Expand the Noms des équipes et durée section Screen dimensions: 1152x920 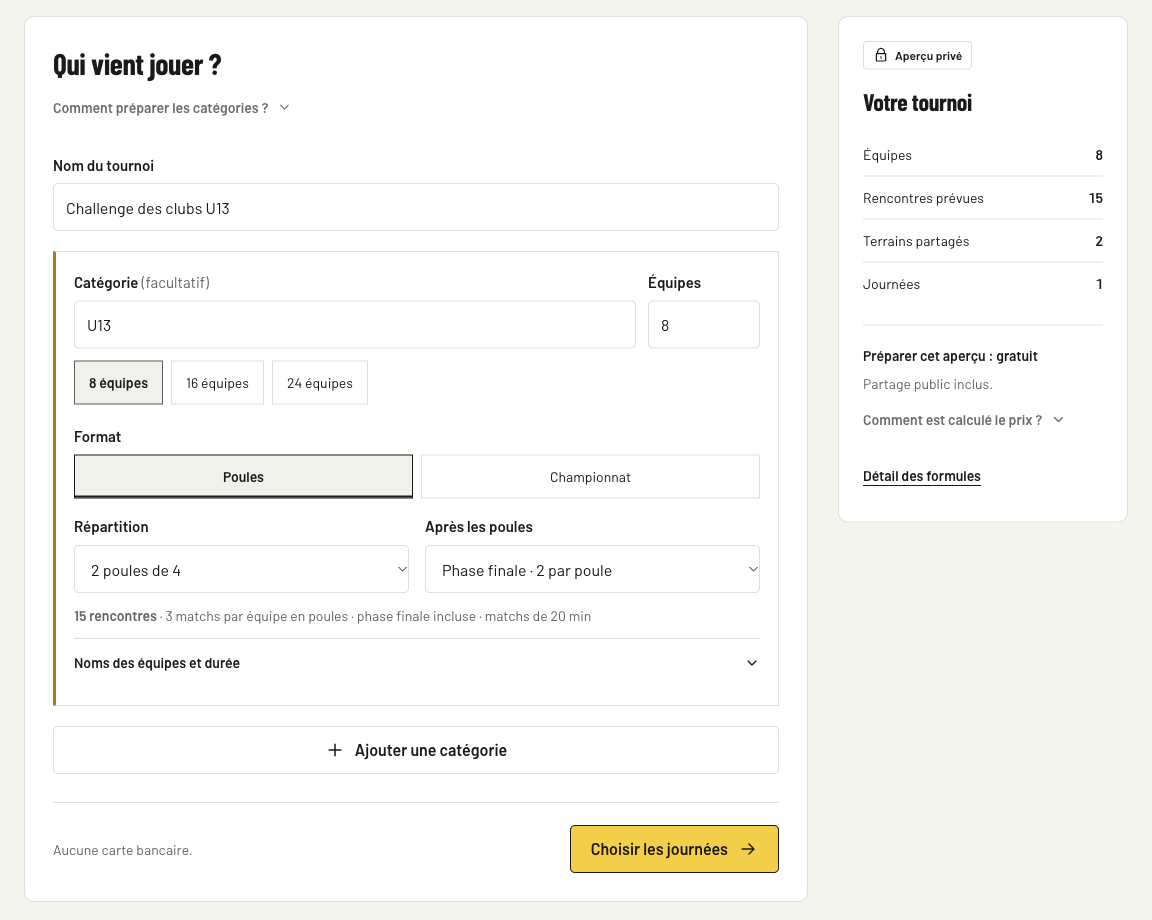click(417, 663)
